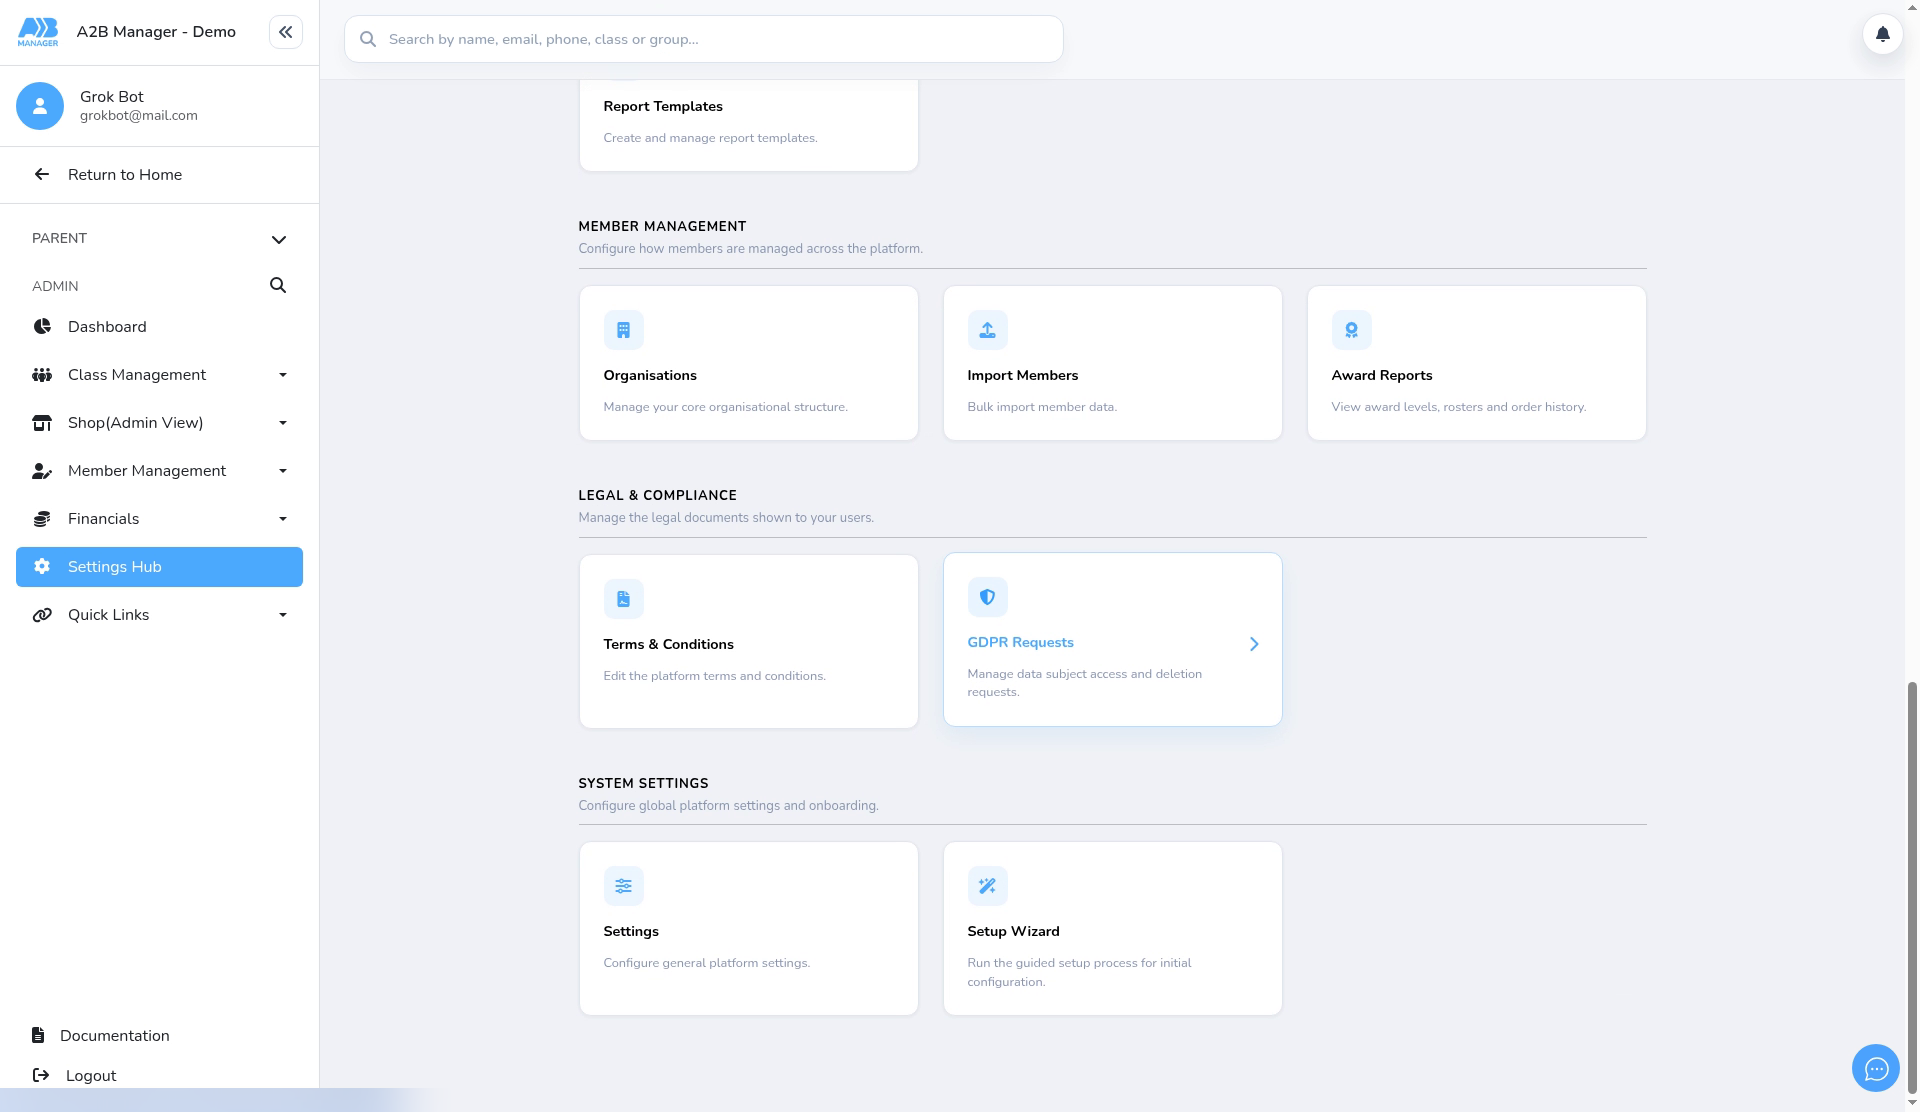Click the Settings sliders icon
This screenshot has width=1920, height=1112.
click(x=623, y=886)
